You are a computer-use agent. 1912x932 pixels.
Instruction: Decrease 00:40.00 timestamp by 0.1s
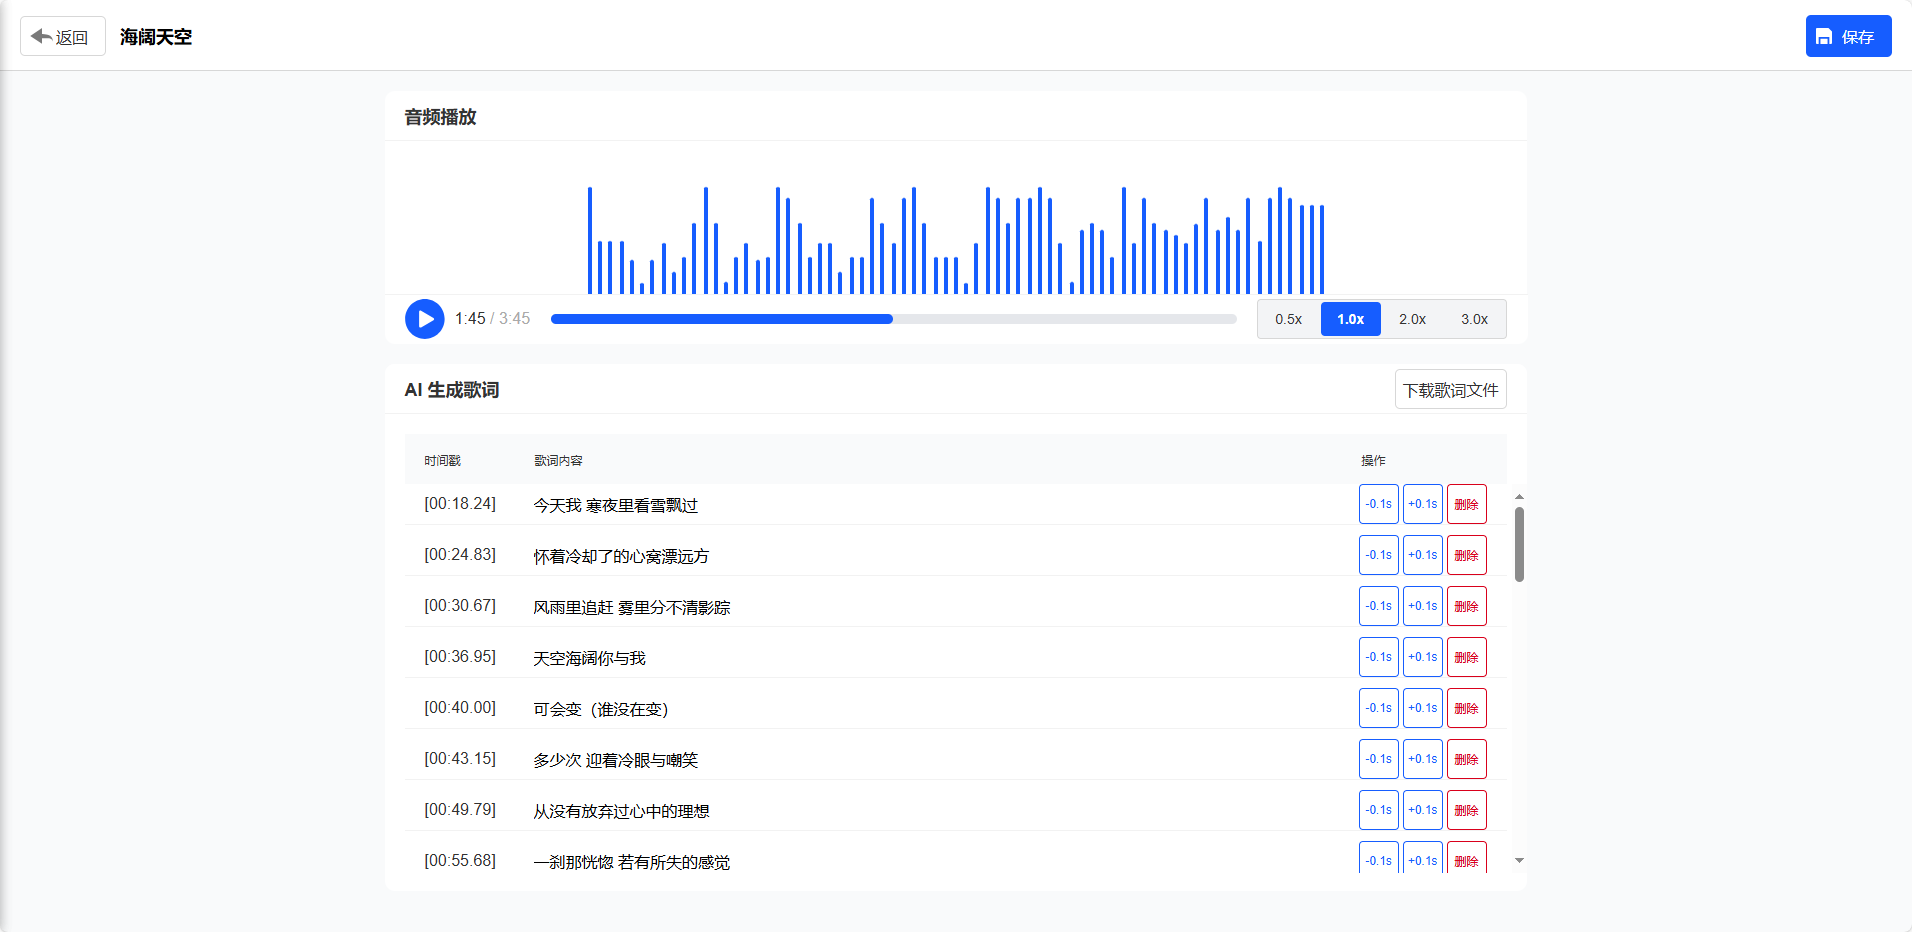1378,708
